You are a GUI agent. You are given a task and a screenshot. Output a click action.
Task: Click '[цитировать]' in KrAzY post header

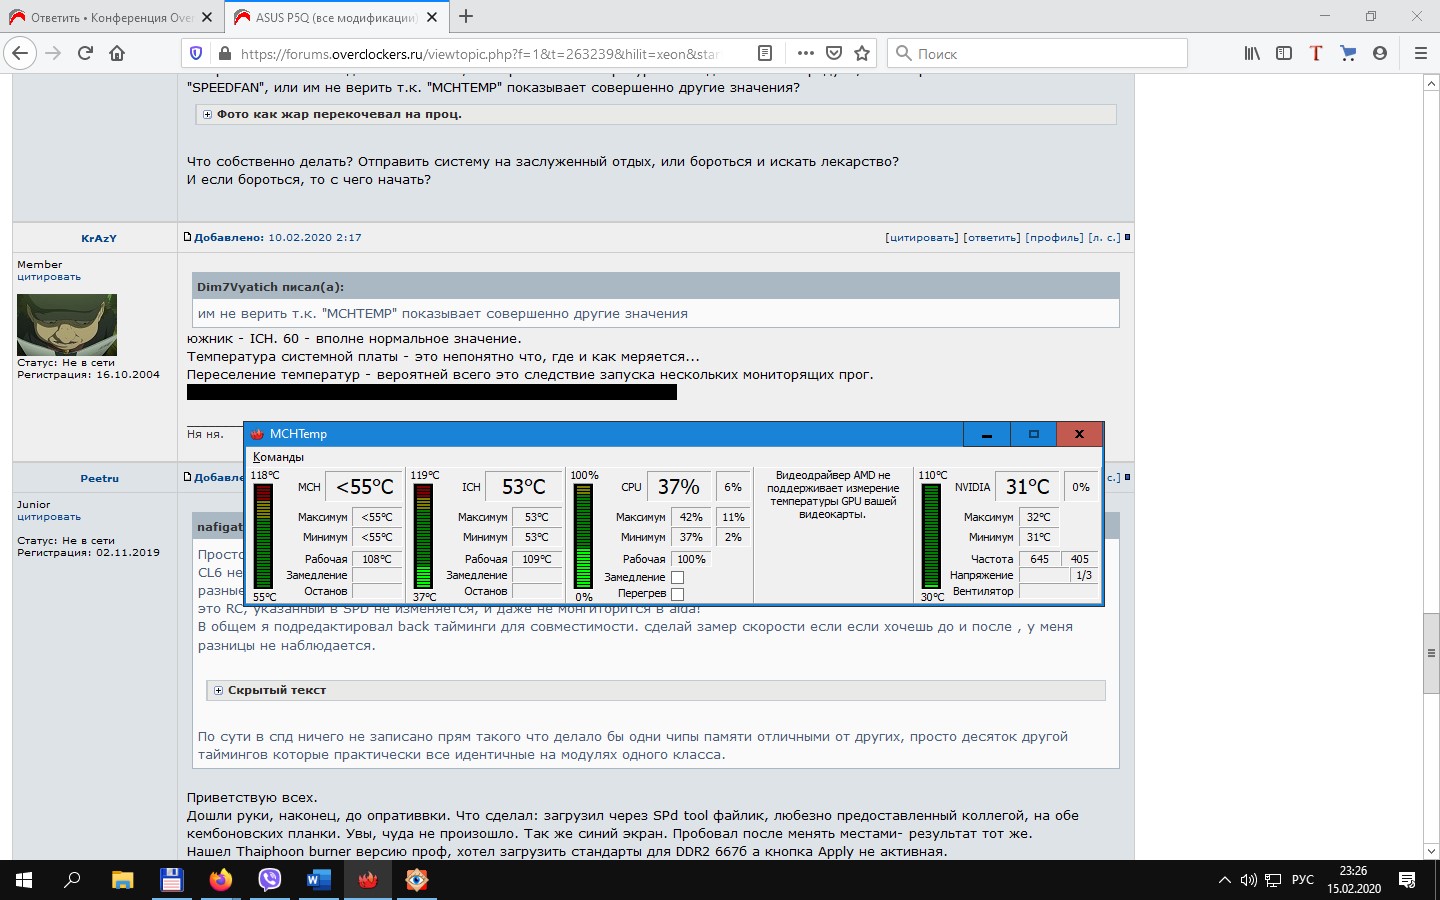point(922,238)
